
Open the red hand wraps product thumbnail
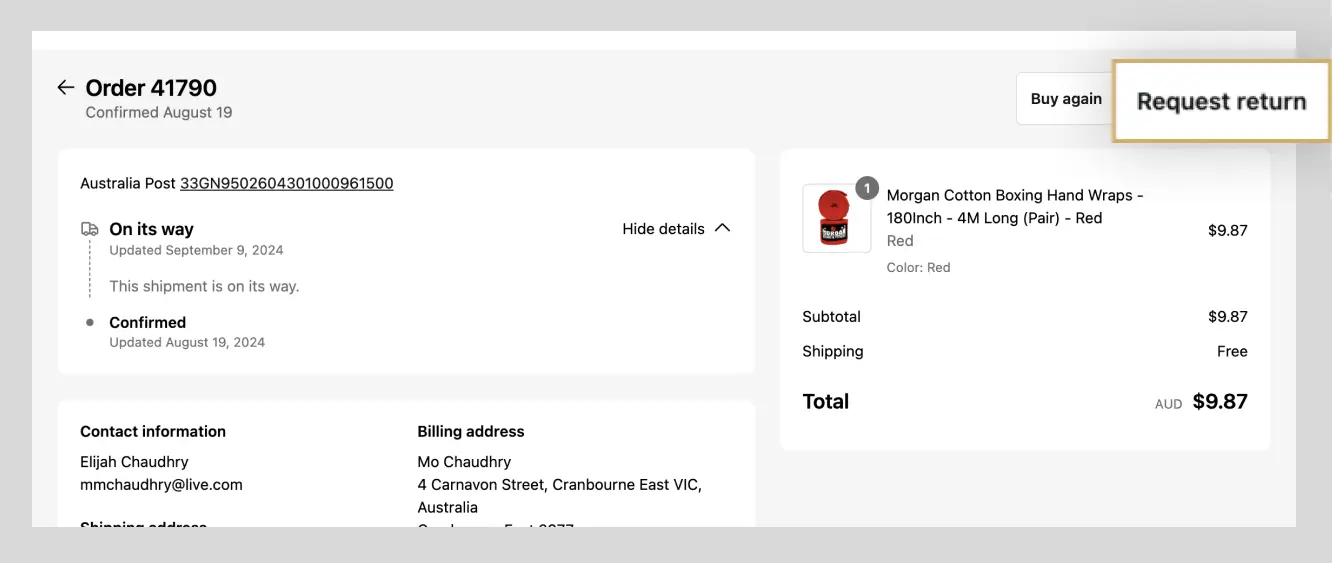[836, 219]
